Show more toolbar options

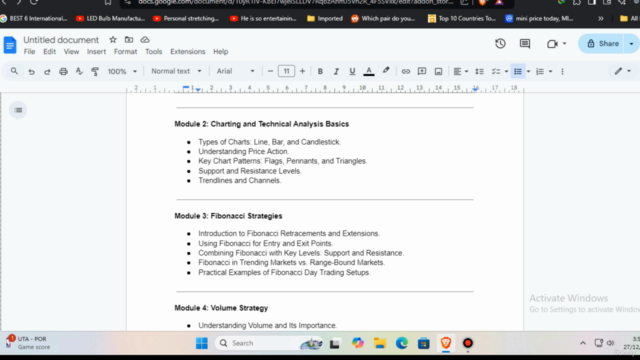coord(562,71)
